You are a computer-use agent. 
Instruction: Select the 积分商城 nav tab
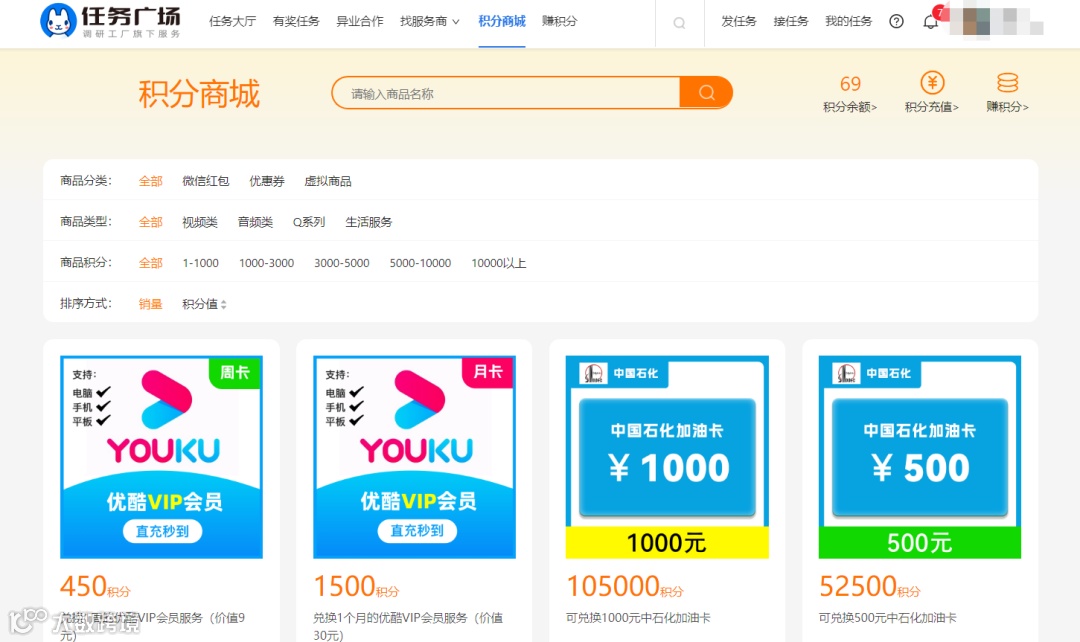coord(502,21)
